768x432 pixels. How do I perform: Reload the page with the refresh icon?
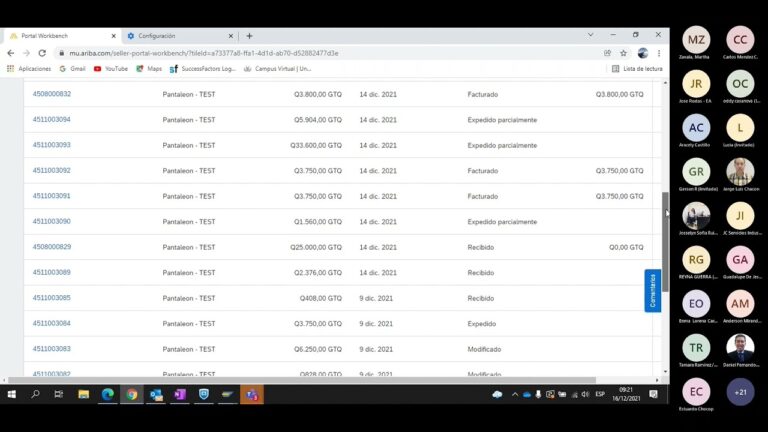[x=42, y=53]
